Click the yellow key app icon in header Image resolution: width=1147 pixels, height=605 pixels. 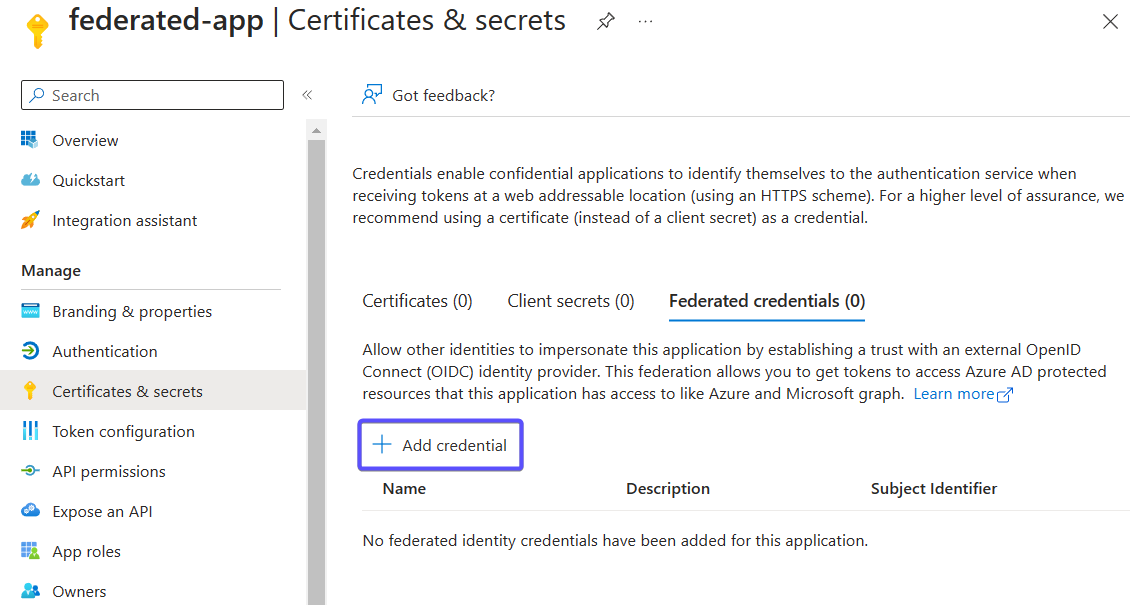(38, 22)
